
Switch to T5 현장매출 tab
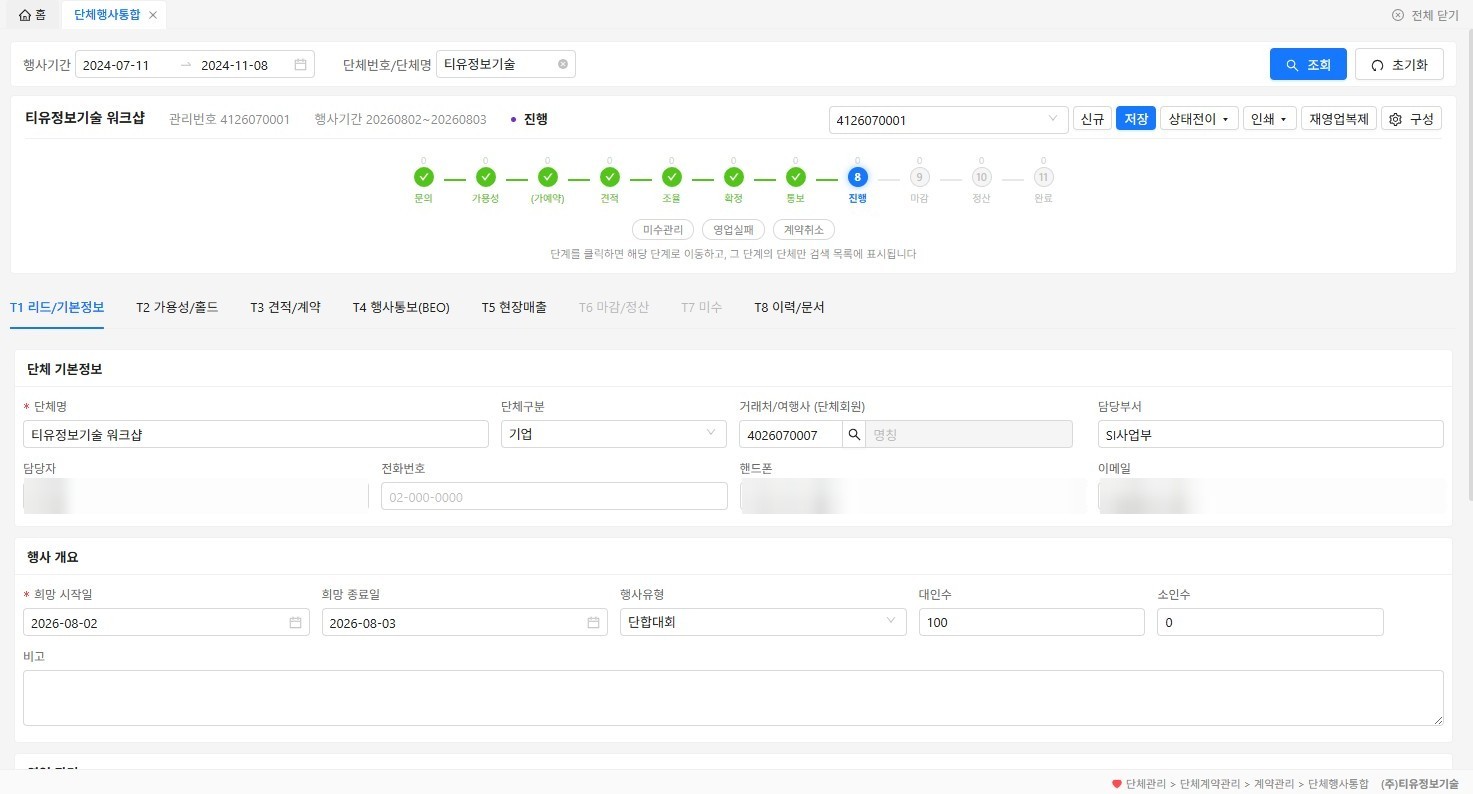pyautogui.click(x=514, y=307)
